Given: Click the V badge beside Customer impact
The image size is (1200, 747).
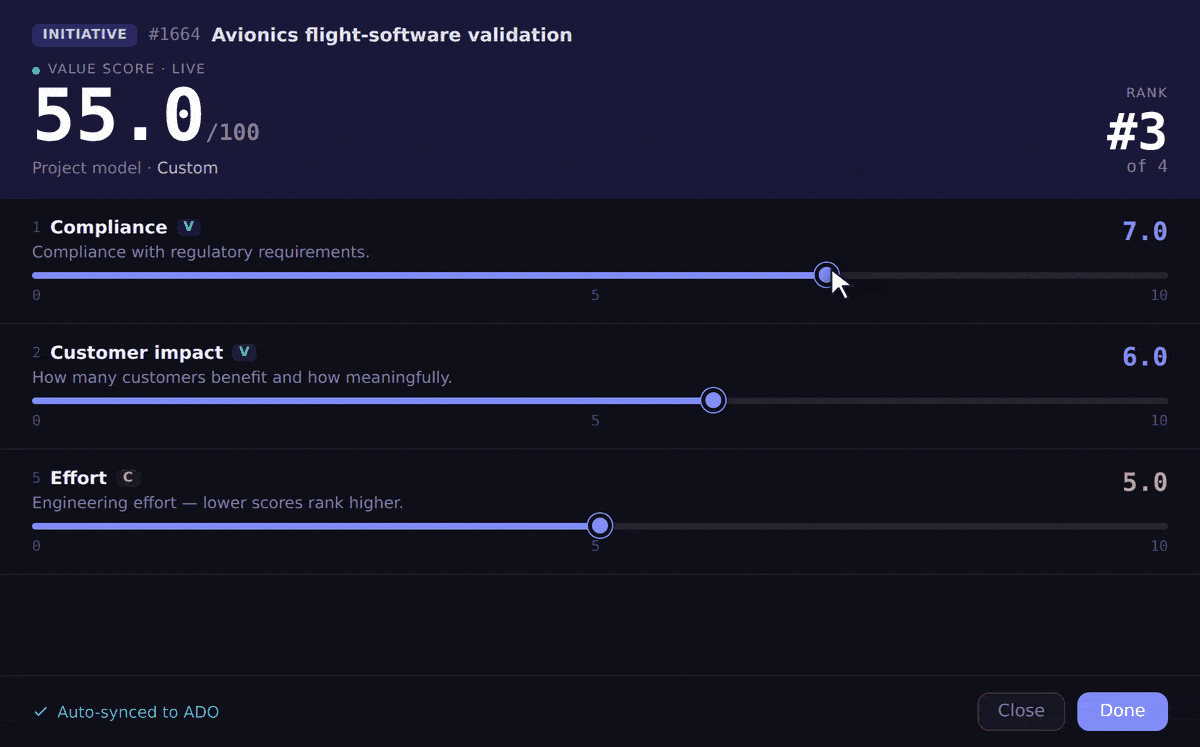Looking at the screenshot, I should point(245,352).
